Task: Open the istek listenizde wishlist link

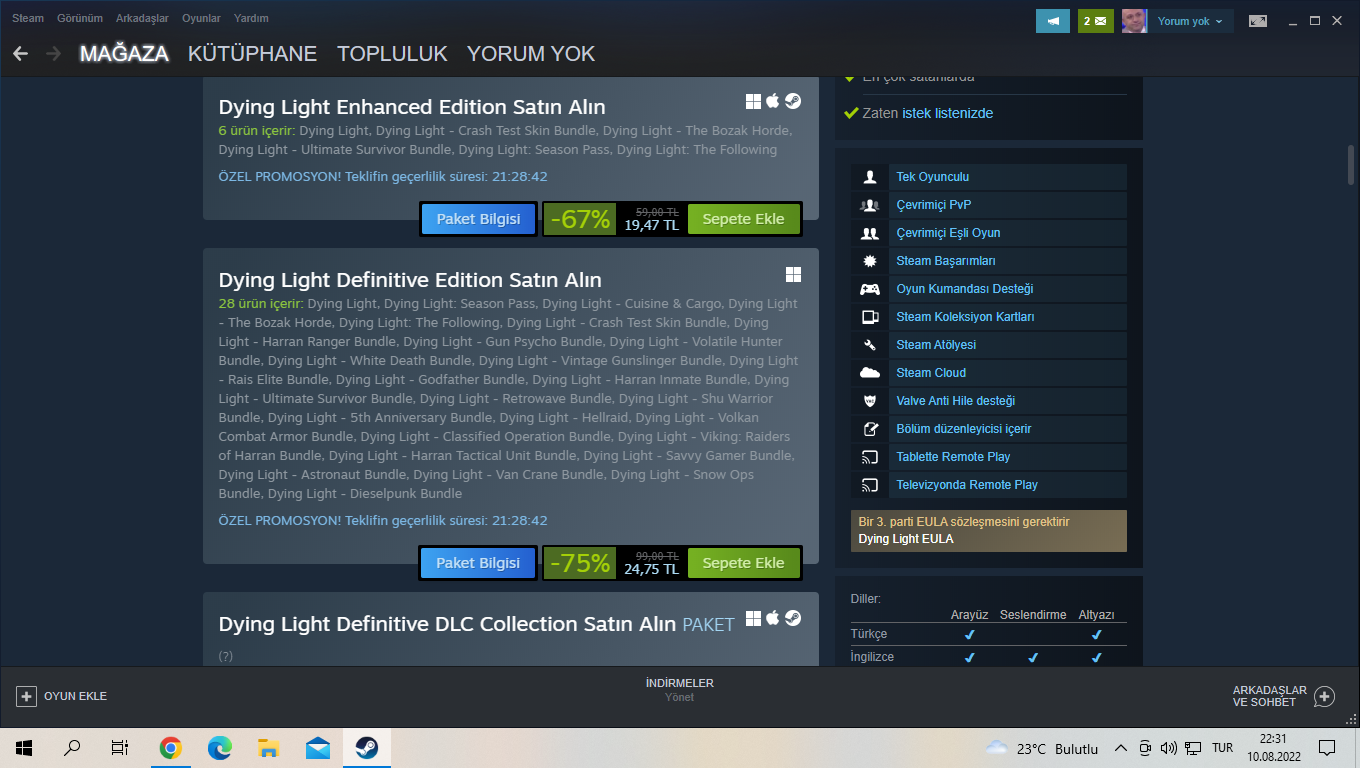Action: [947, 113]
